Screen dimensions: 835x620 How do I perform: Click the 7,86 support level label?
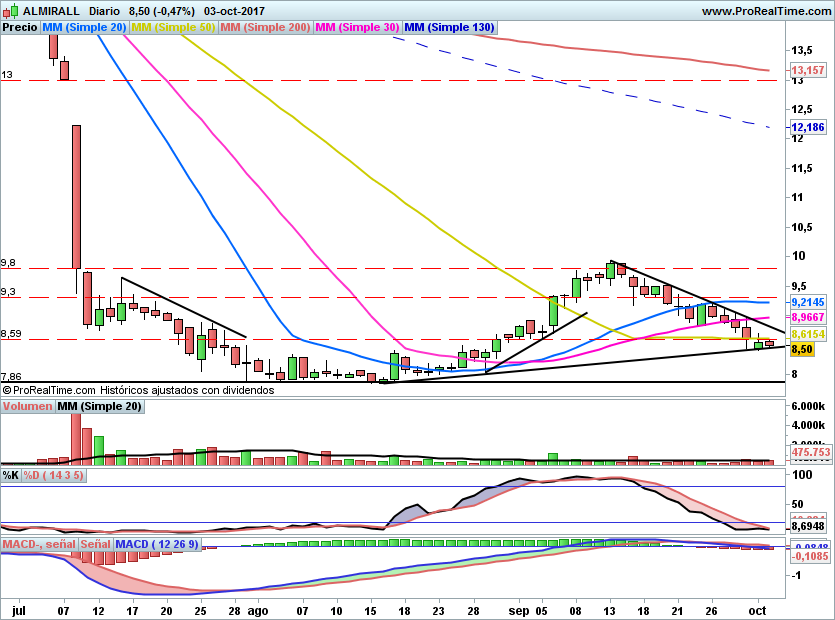11,377
